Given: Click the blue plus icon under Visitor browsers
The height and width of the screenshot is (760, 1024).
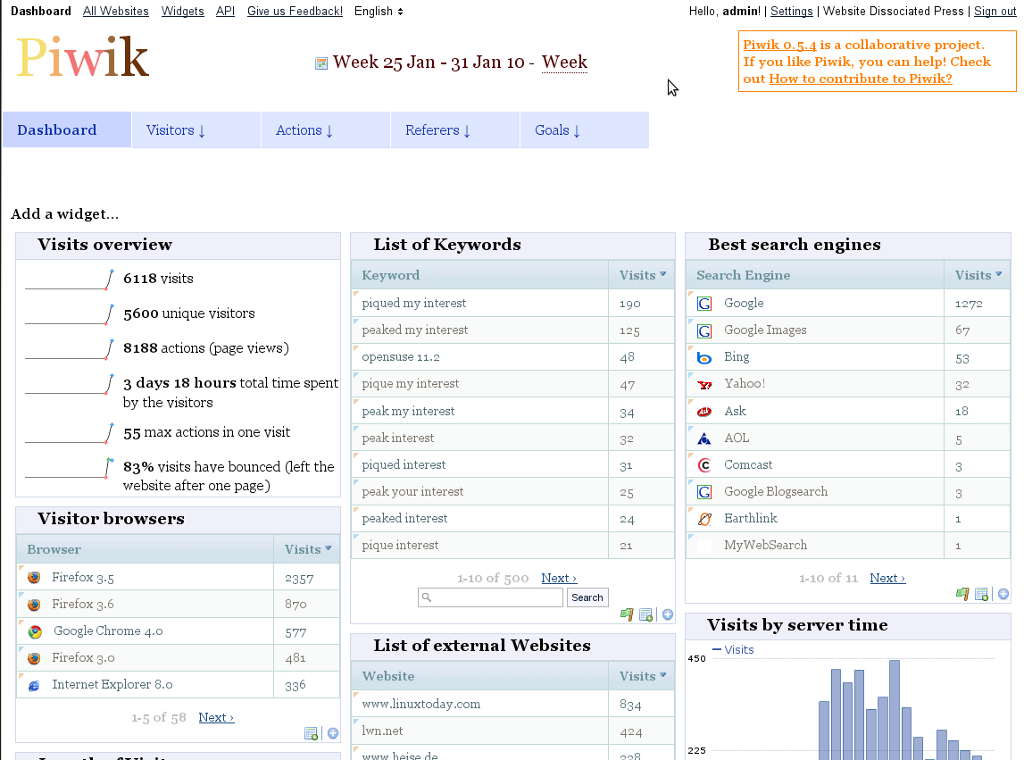Looking at the screenshot, I should tap(332, 733).
